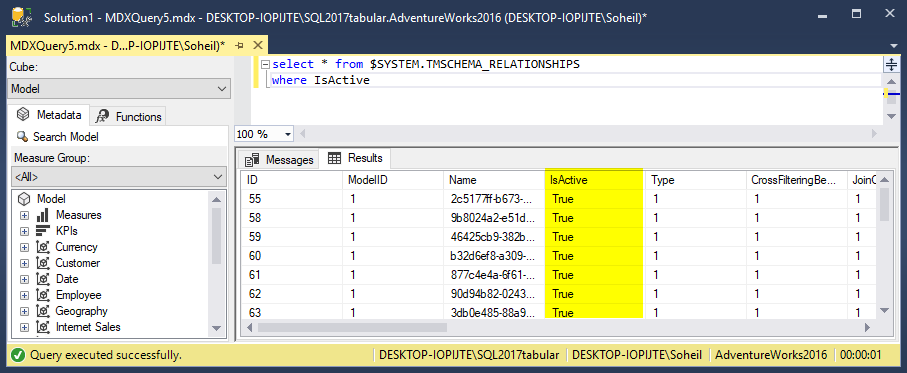The height and width of the screenshot is (373, 907).
Task: Switch to the Metadata tab
Action: tap(49, 115)
